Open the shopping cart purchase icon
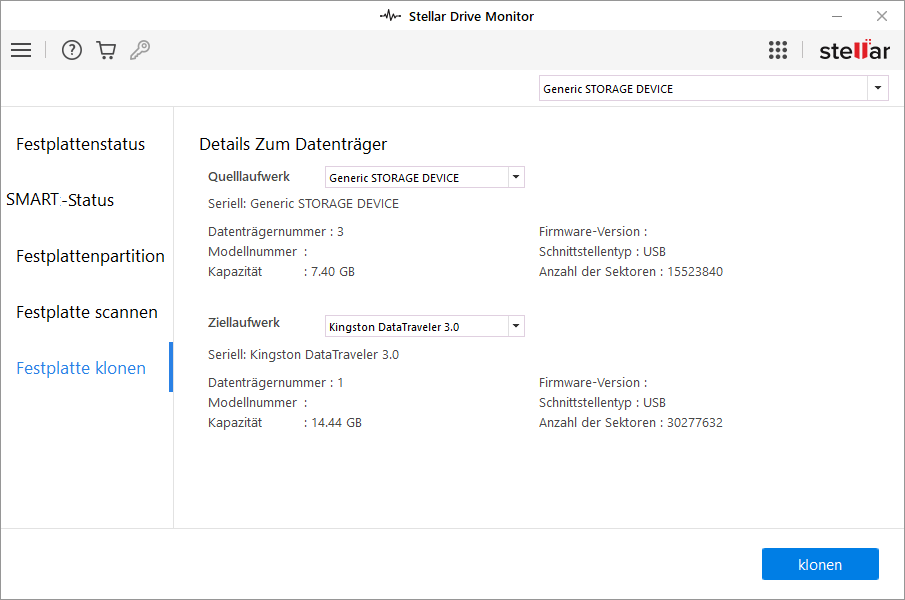Image resolution: width=905 pixels, height=600 pixels. pos(106,50)
